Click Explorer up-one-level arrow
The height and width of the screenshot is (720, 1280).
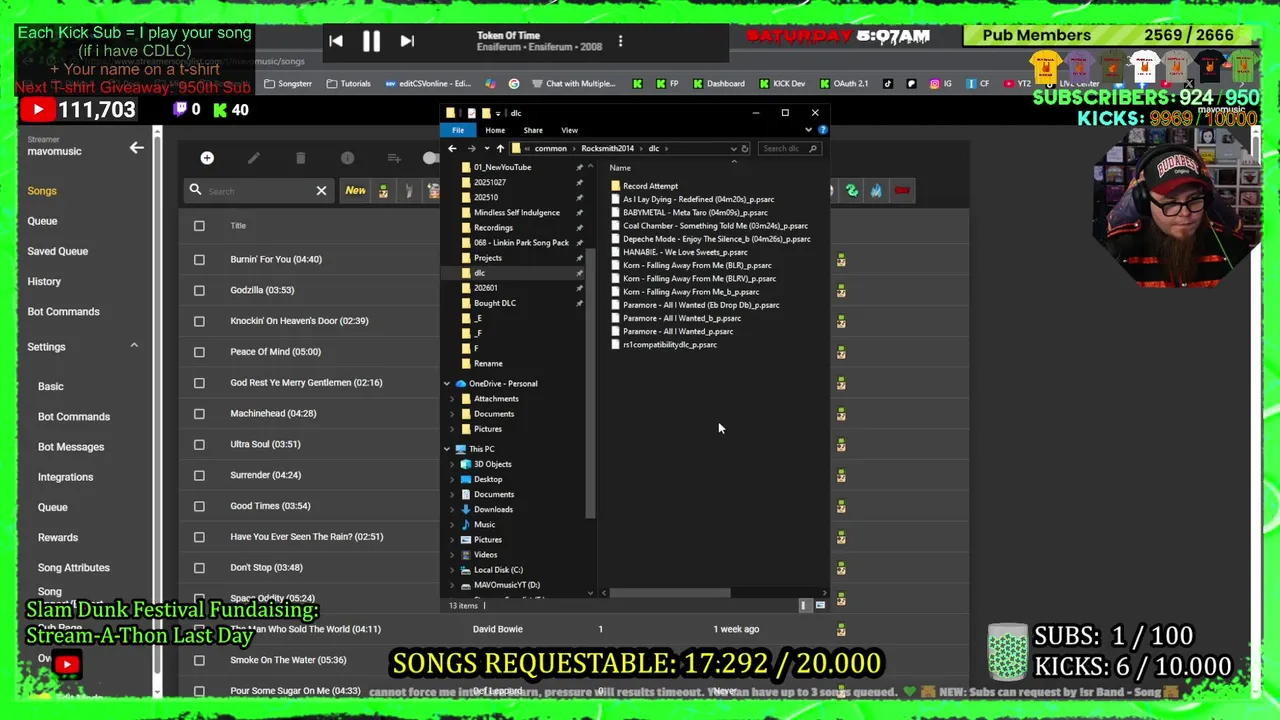(x=500, y=148)
